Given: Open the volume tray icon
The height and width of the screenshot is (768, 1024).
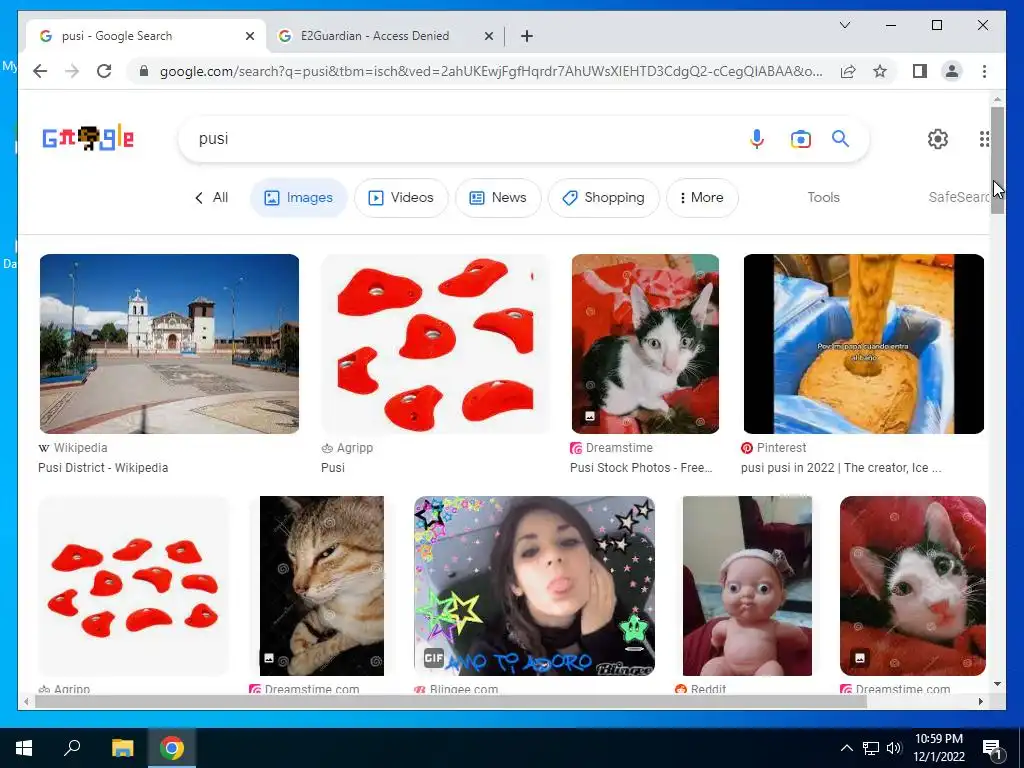Looking at the screenshot, I should point(894,748).
